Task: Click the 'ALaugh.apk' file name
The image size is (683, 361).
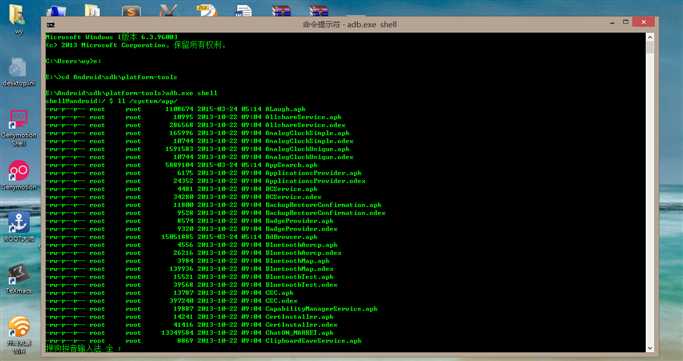Action: point(285,109)
